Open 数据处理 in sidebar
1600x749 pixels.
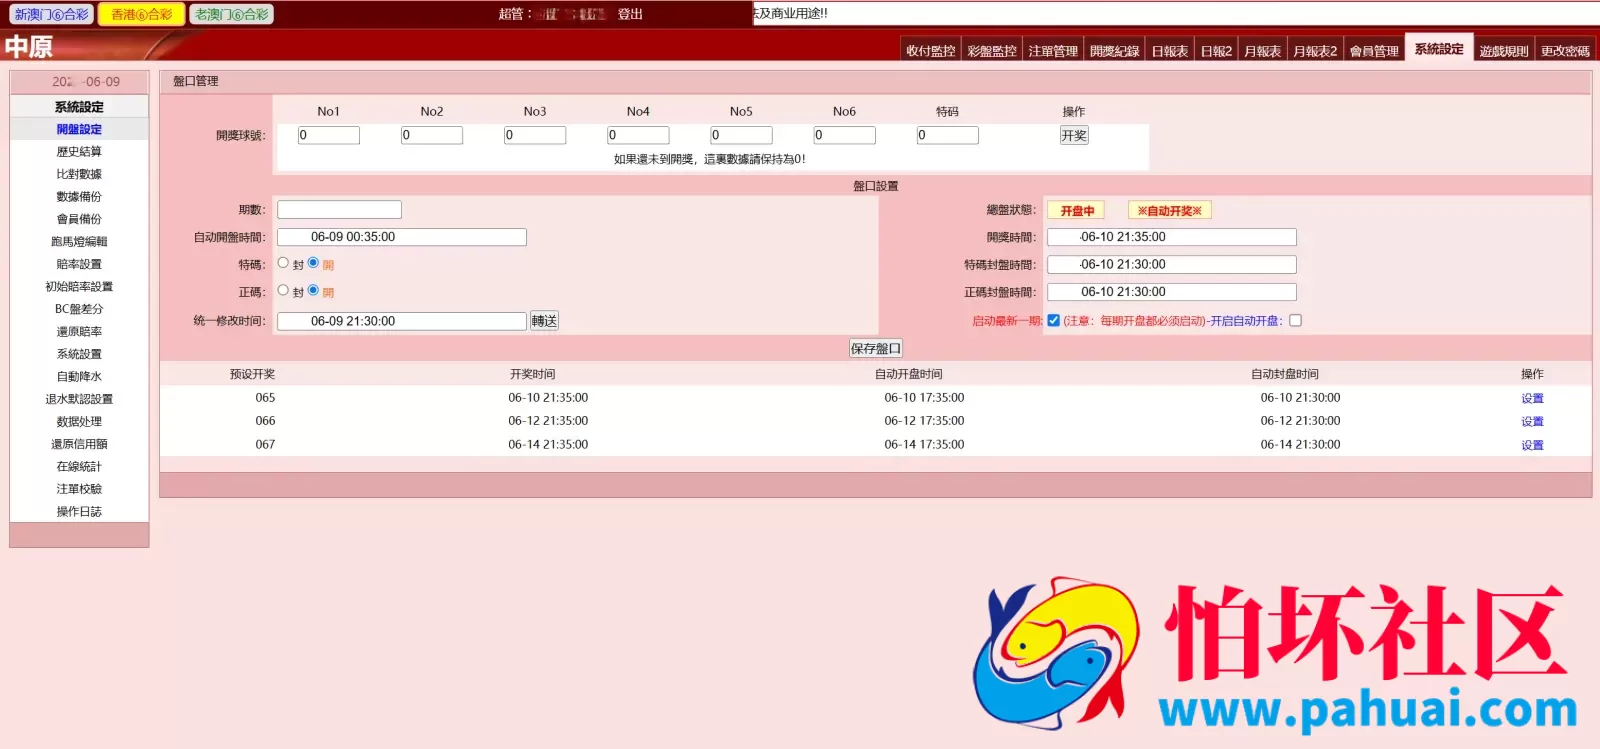click(x=79, y=422)
